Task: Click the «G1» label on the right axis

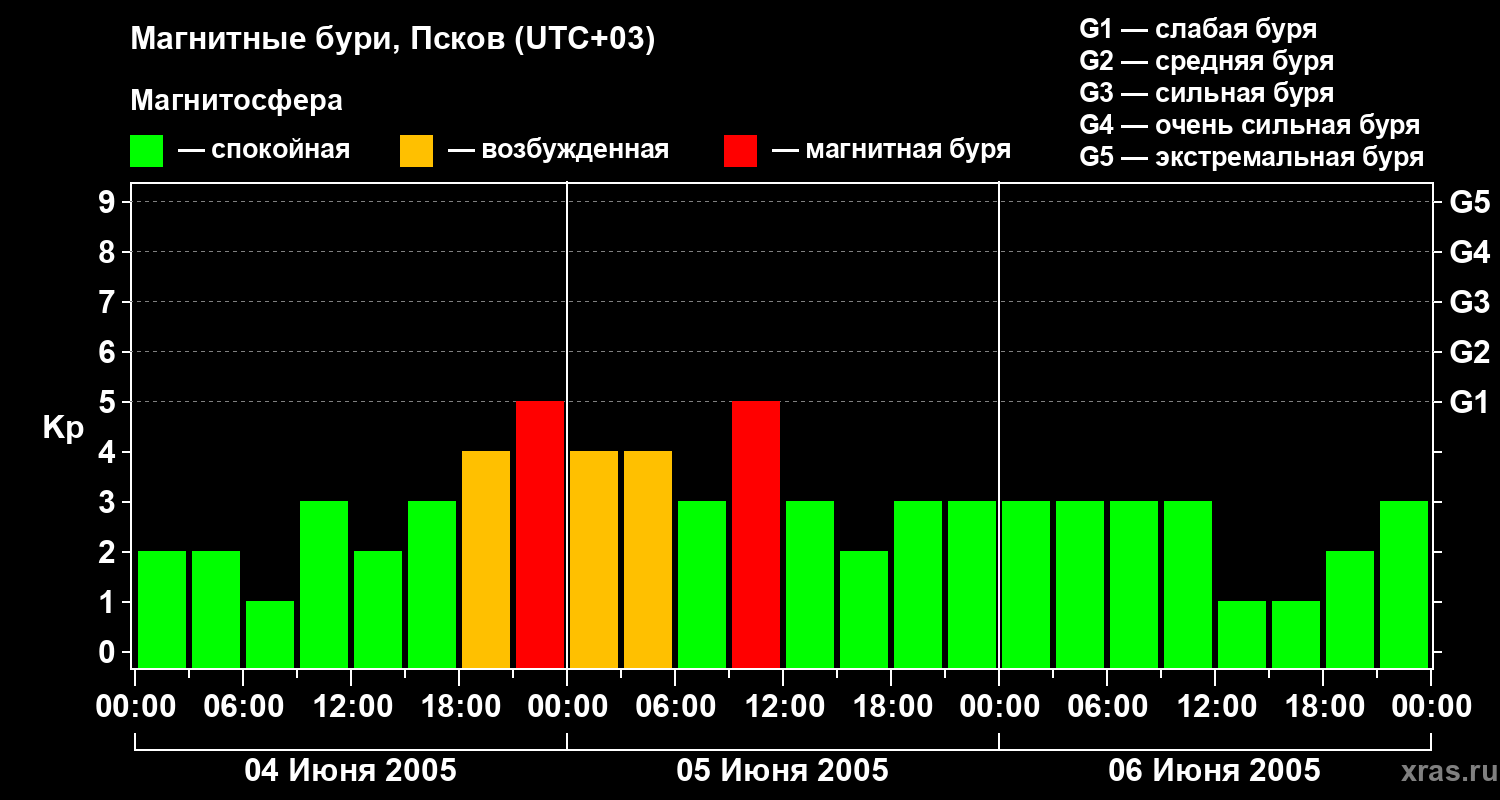Action: [x=1469, y=402]
